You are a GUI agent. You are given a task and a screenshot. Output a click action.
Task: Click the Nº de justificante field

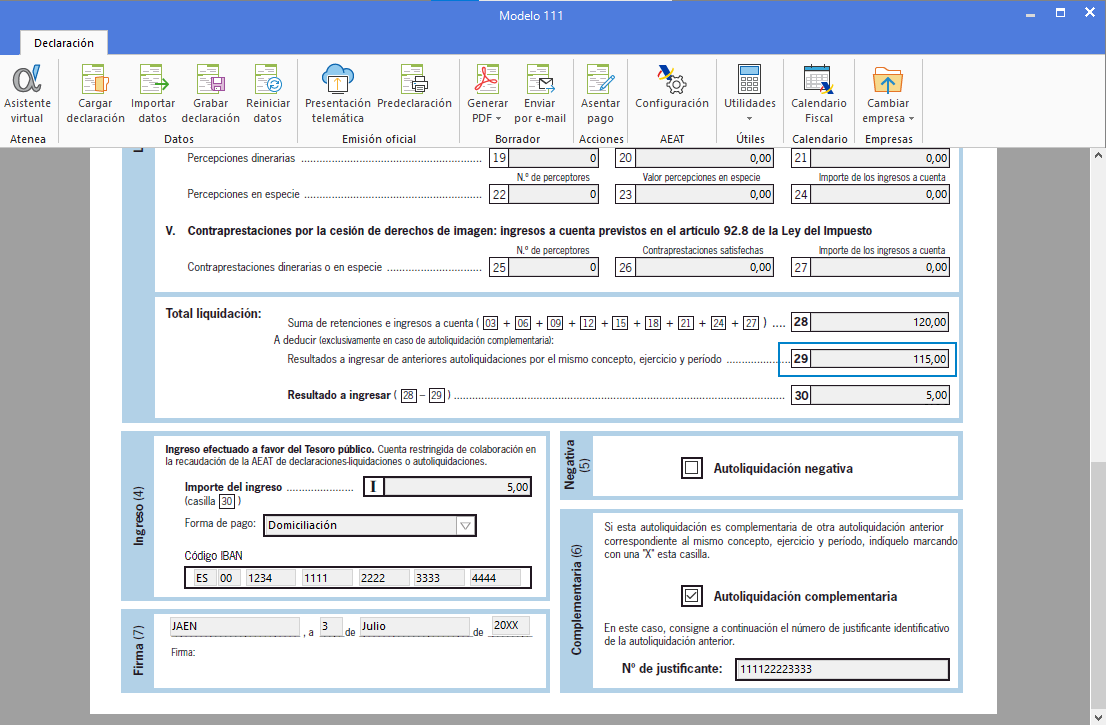coord(842,669)
